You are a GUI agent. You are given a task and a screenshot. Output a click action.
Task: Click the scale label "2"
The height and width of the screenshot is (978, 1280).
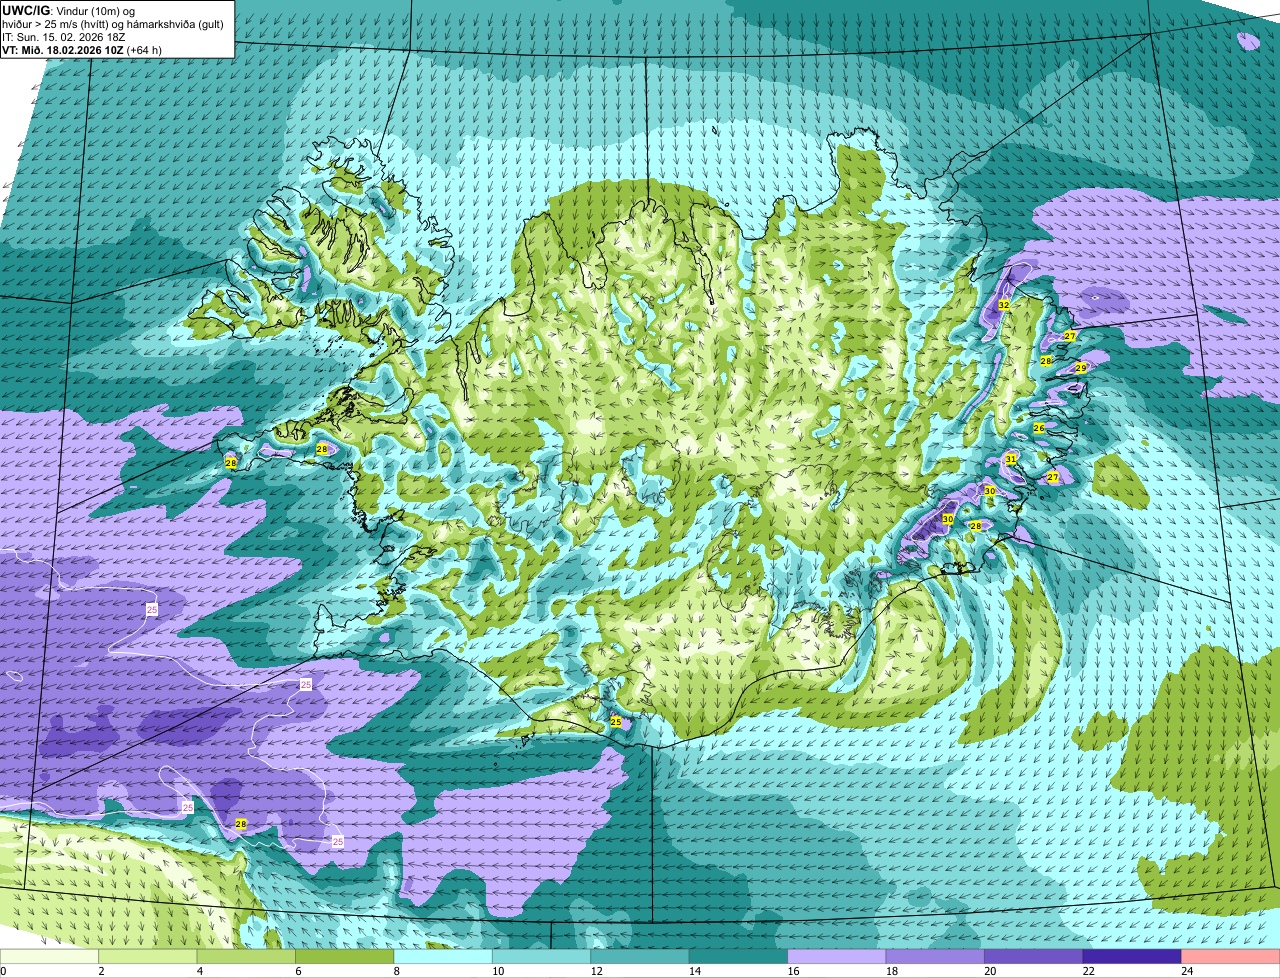tap(101, 971)
